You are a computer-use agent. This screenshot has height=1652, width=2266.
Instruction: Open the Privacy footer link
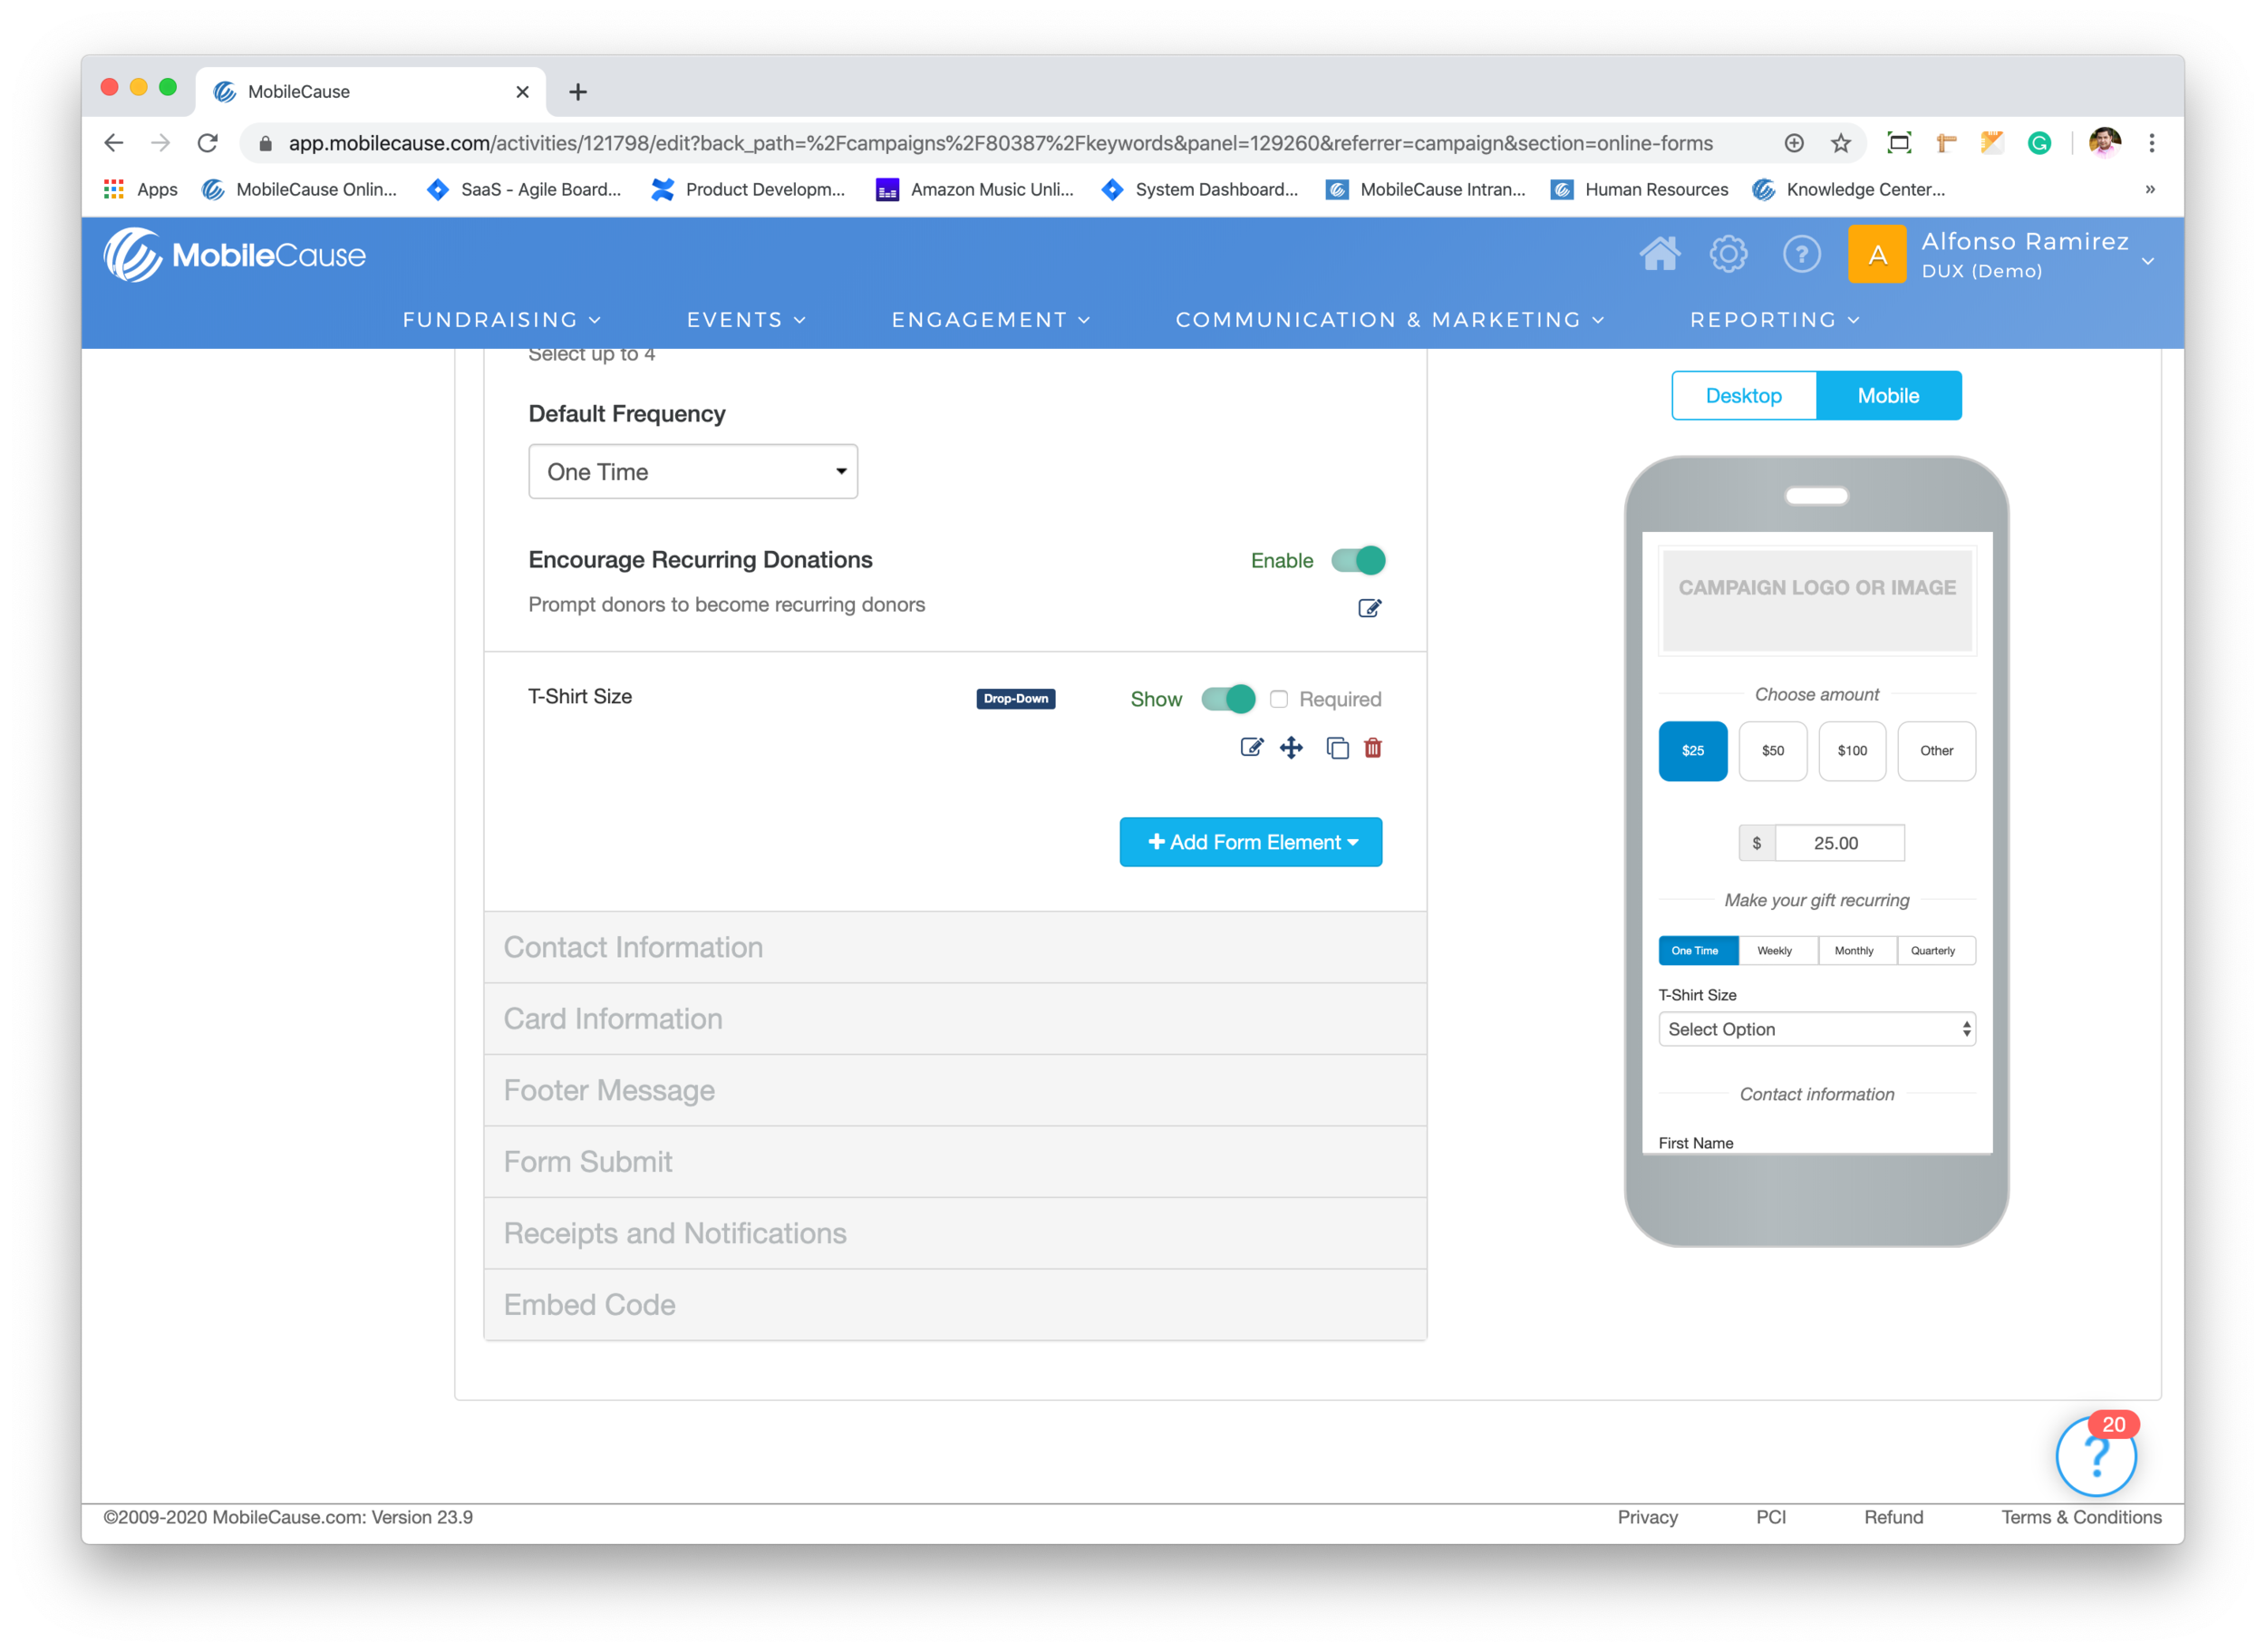(1647, 1517)
